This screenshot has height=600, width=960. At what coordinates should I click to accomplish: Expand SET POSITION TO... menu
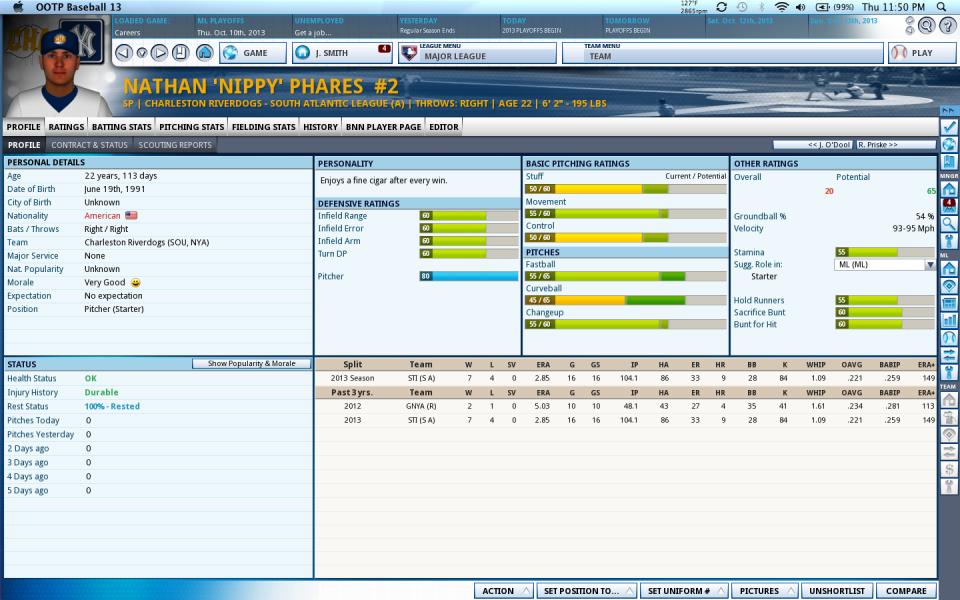[x=587, y=591]
